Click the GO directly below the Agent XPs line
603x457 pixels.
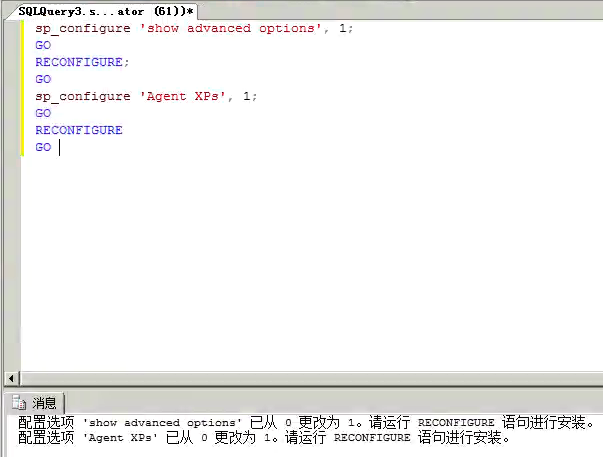pos(43,113)
